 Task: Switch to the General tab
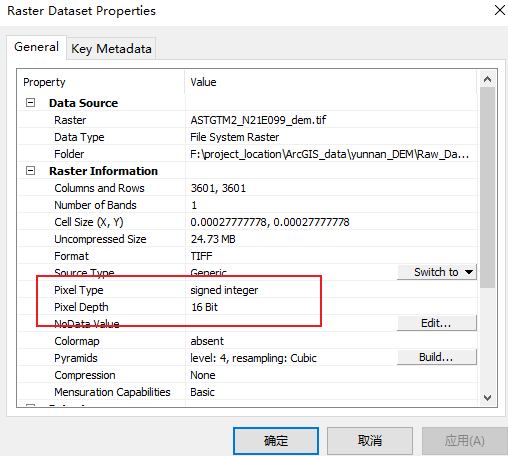[x=36, y=47]
